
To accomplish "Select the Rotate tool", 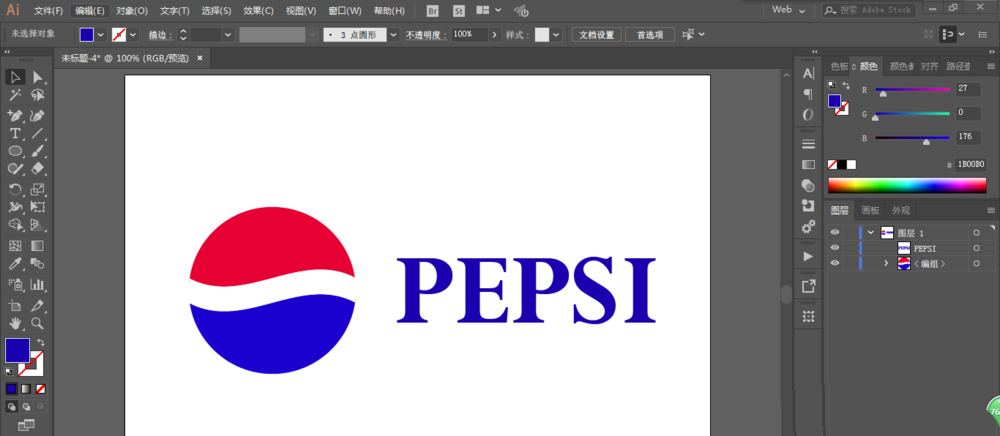I will point(15,189).
